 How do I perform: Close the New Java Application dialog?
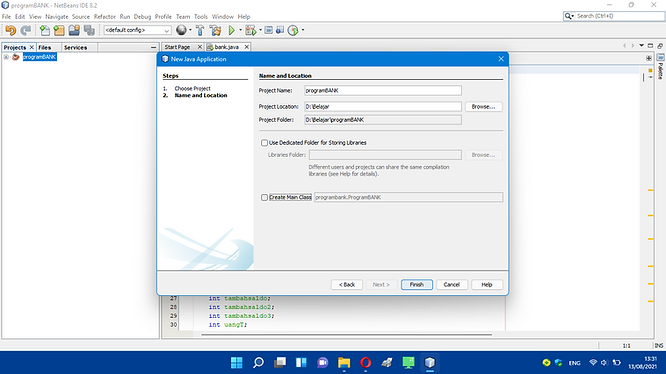[x=501, y=59]
